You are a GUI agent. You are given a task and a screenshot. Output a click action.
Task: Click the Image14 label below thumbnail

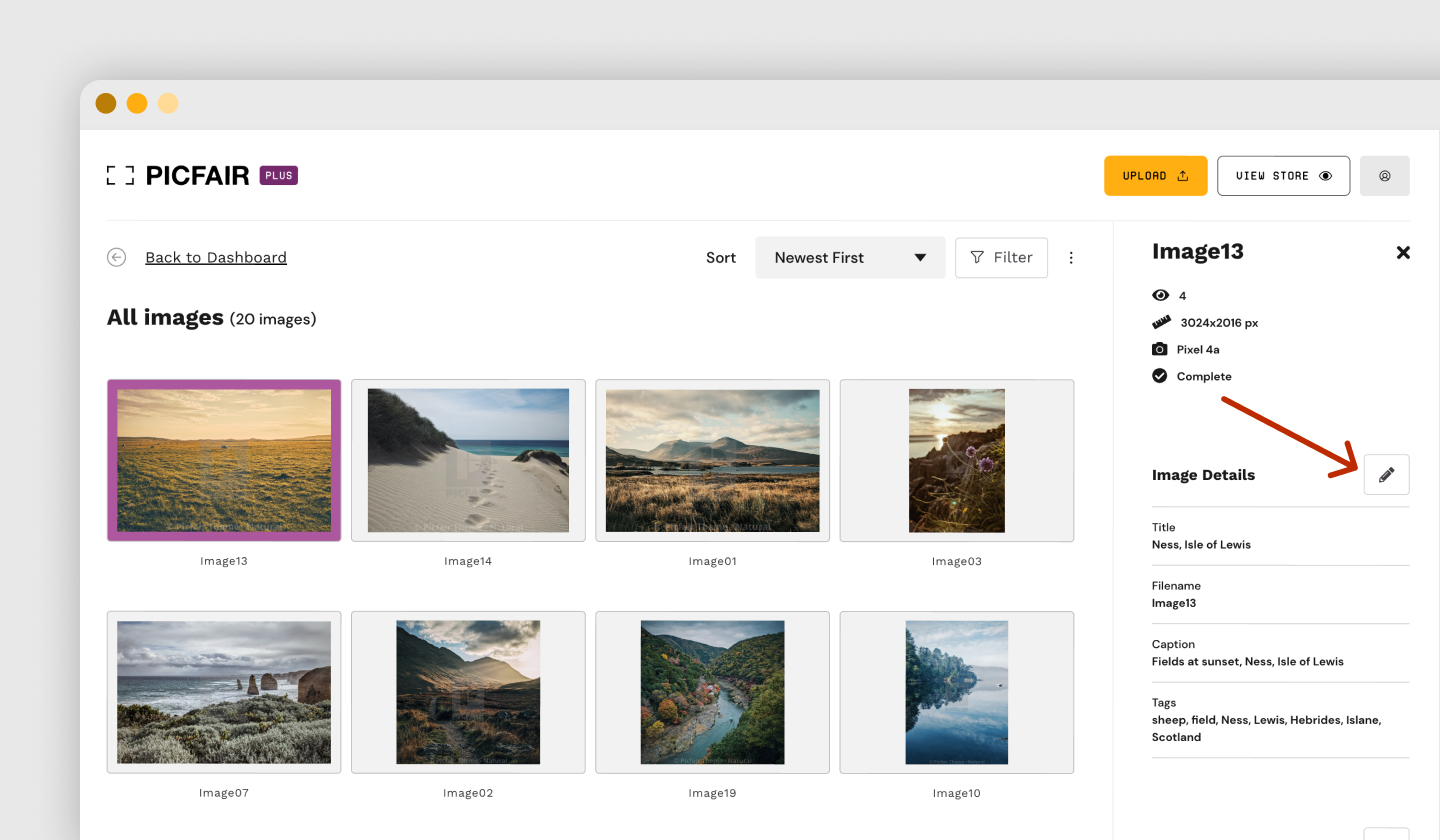tap(468, 561)
